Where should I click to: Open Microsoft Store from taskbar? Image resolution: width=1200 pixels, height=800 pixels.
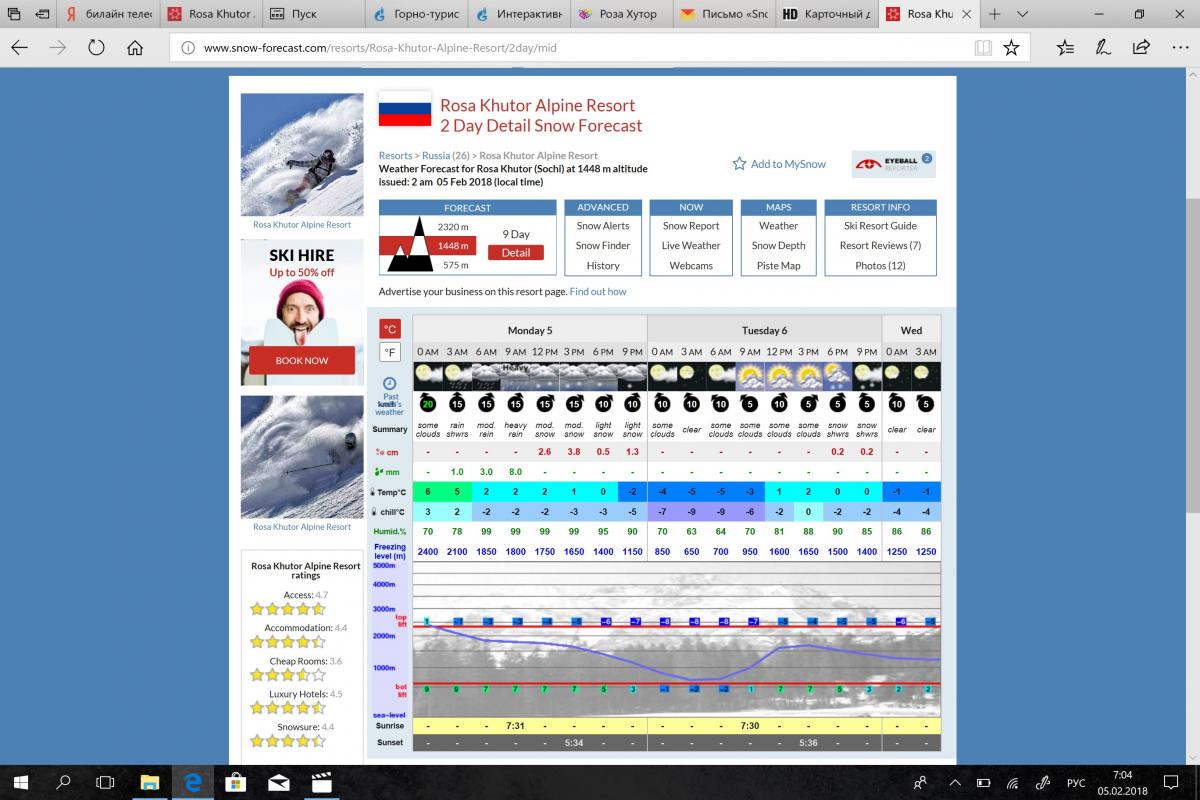coord(235,782)
